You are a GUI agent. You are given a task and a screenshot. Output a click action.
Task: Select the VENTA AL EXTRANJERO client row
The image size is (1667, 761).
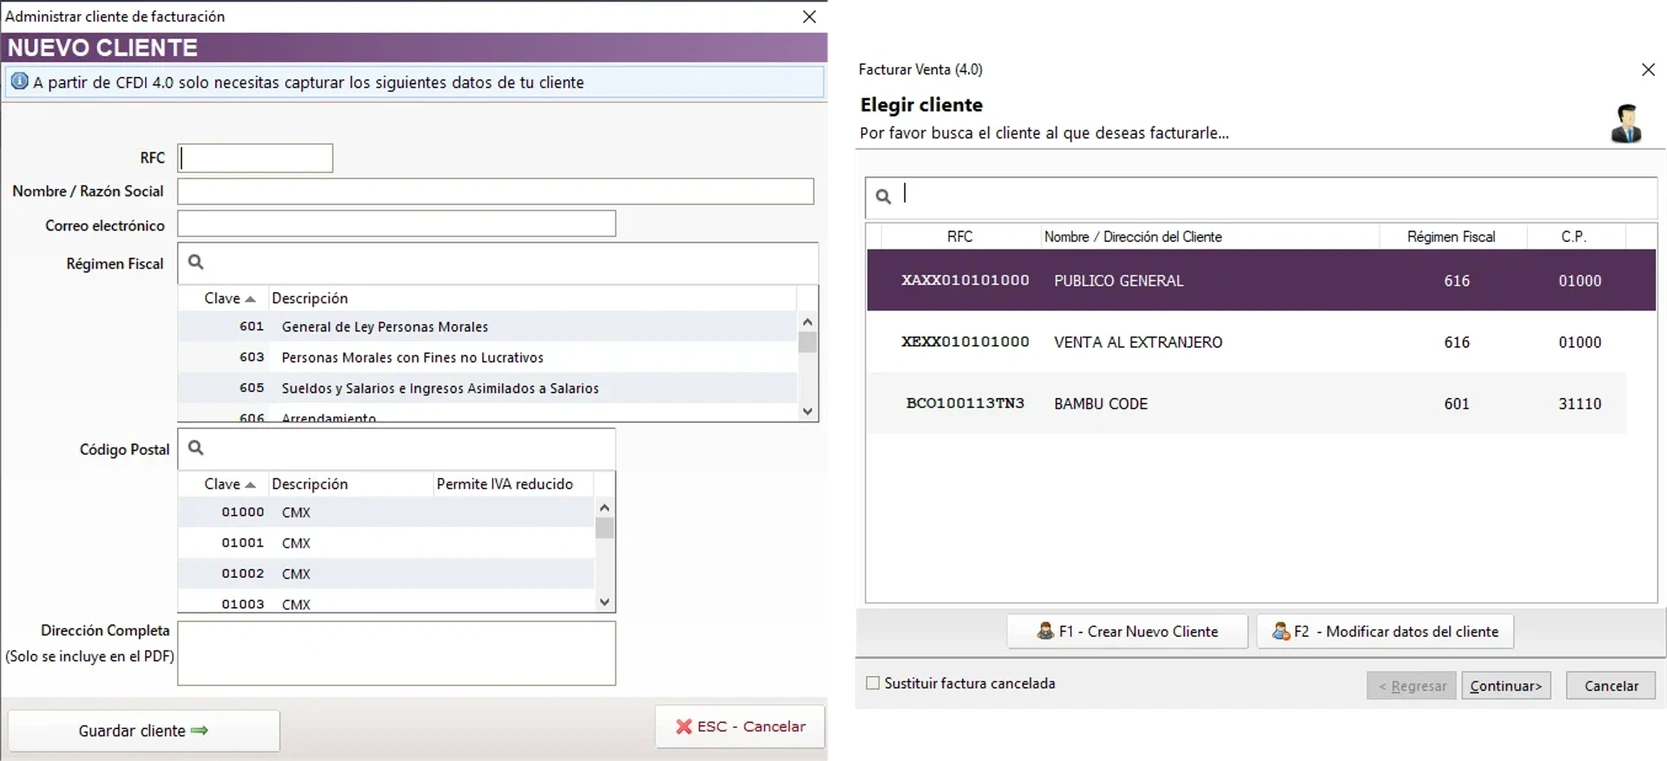[1247, 342]
